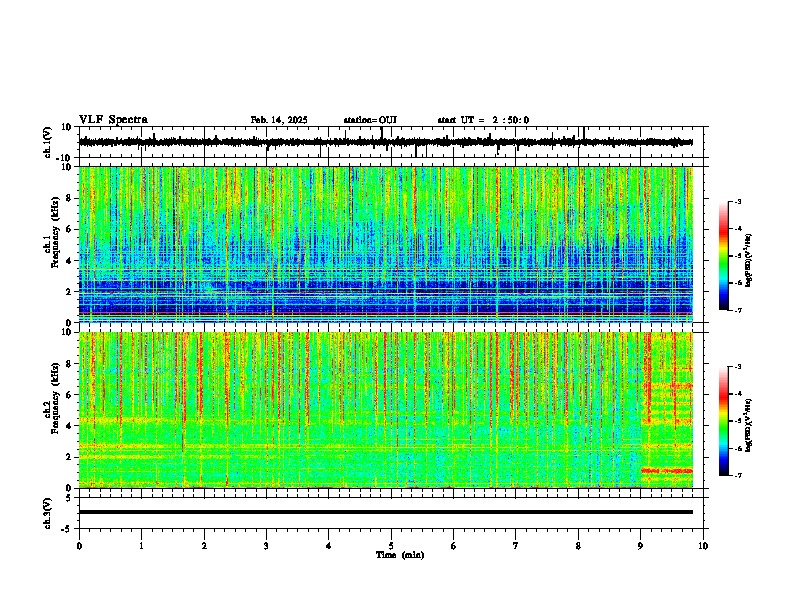Image resolution: width=792 pixels, height=612 pixels.
Task: Click the "-3" label on ch.2 color scale
Action: (x=738, y=367)
